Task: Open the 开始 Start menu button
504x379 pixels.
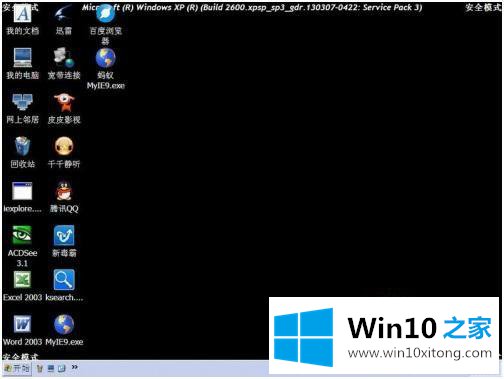Action: point(17,369)
